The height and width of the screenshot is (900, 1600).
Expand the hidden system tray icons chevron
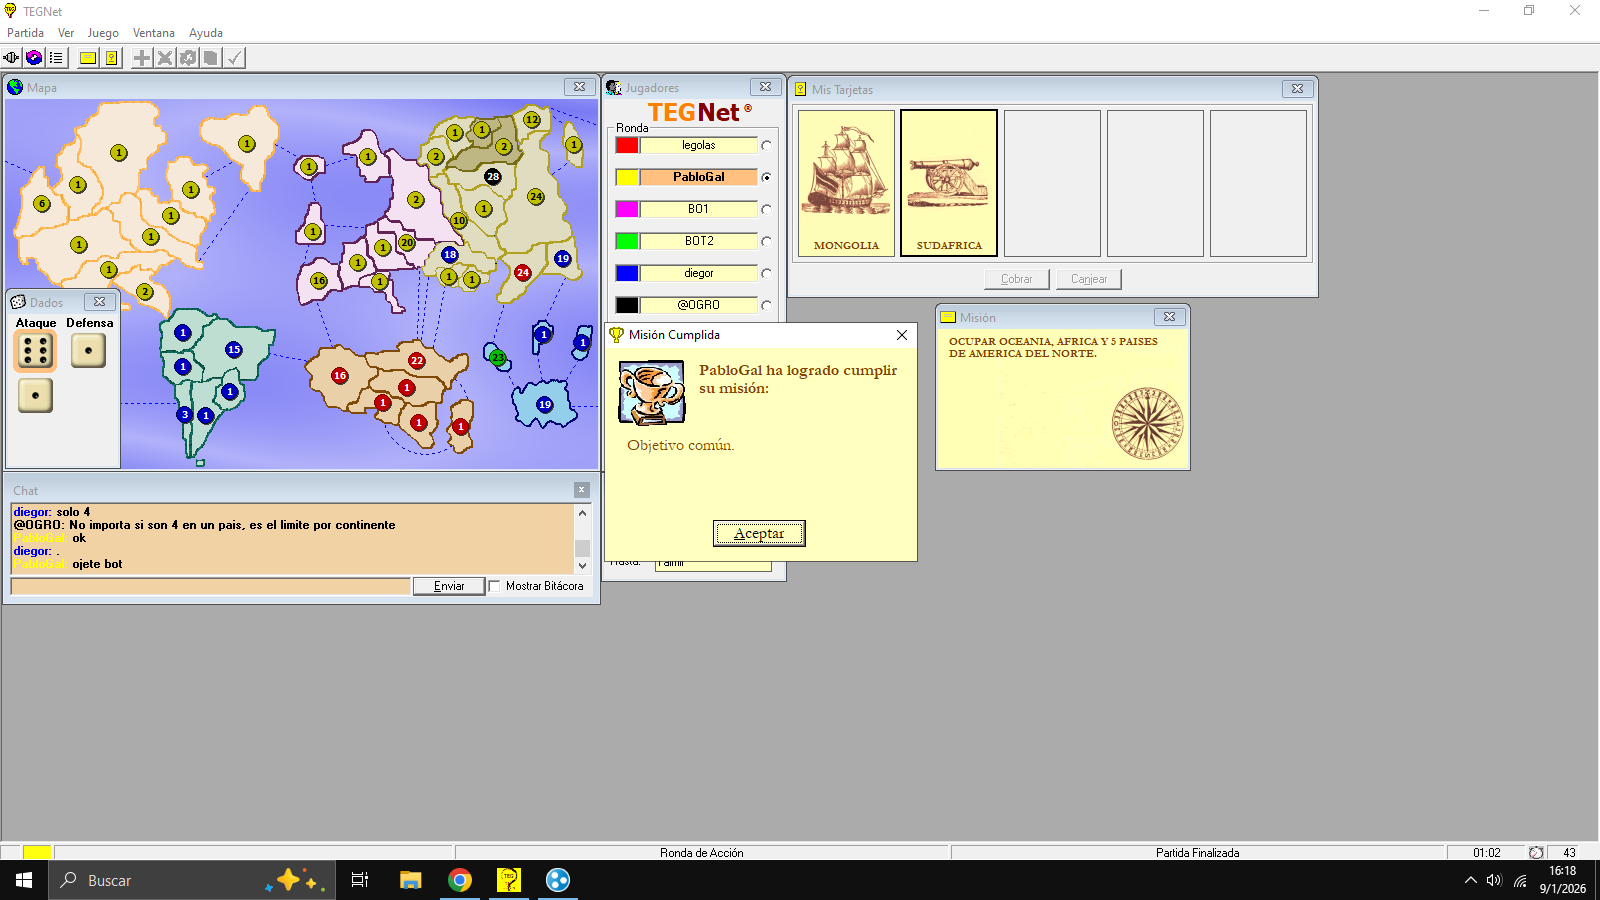[x=1470, y=881]
